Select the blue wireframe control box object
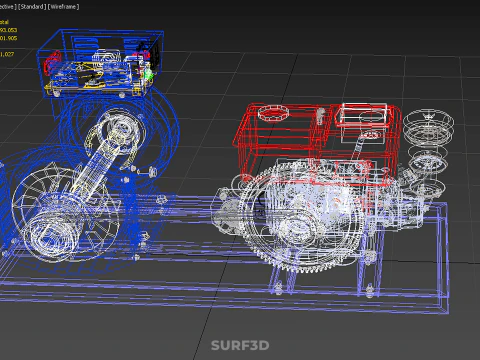The height and width of the screenshot is (360, 480). [x=100, y=63]
